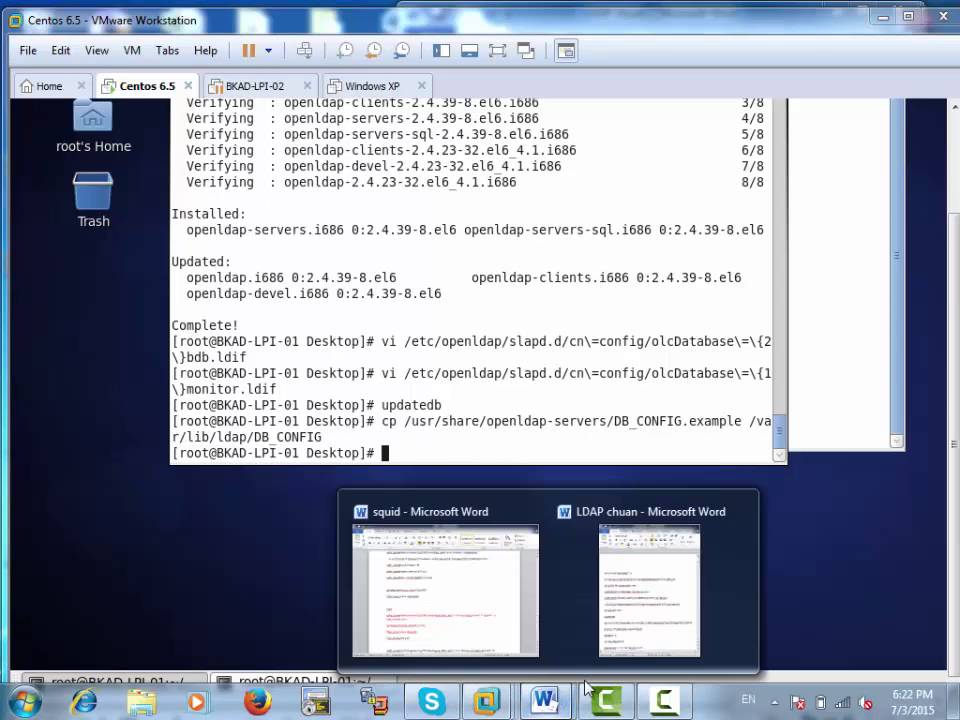Open root's Home desktop folder
This screenshot has height=720, width=960.
pos(93,126)
